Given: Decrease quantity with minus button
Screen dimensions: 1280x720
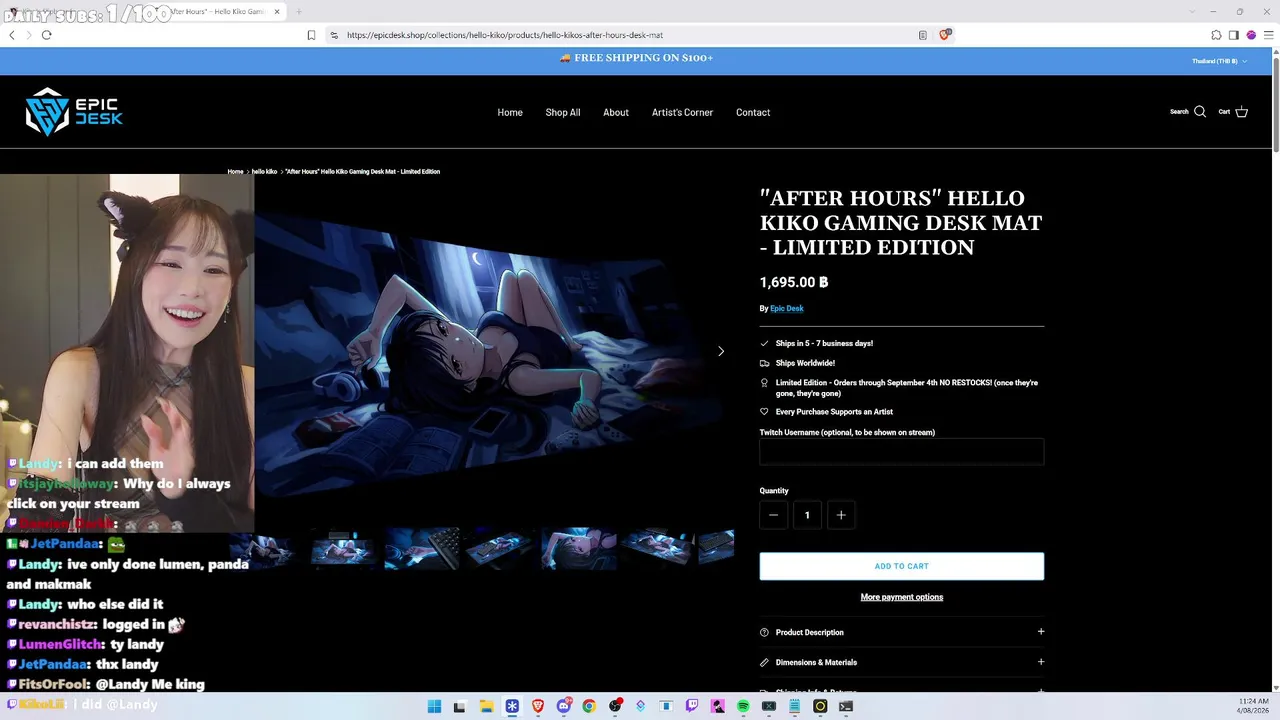Looking at the screenshot, I should pyautogui.click(x=773, y=515).
